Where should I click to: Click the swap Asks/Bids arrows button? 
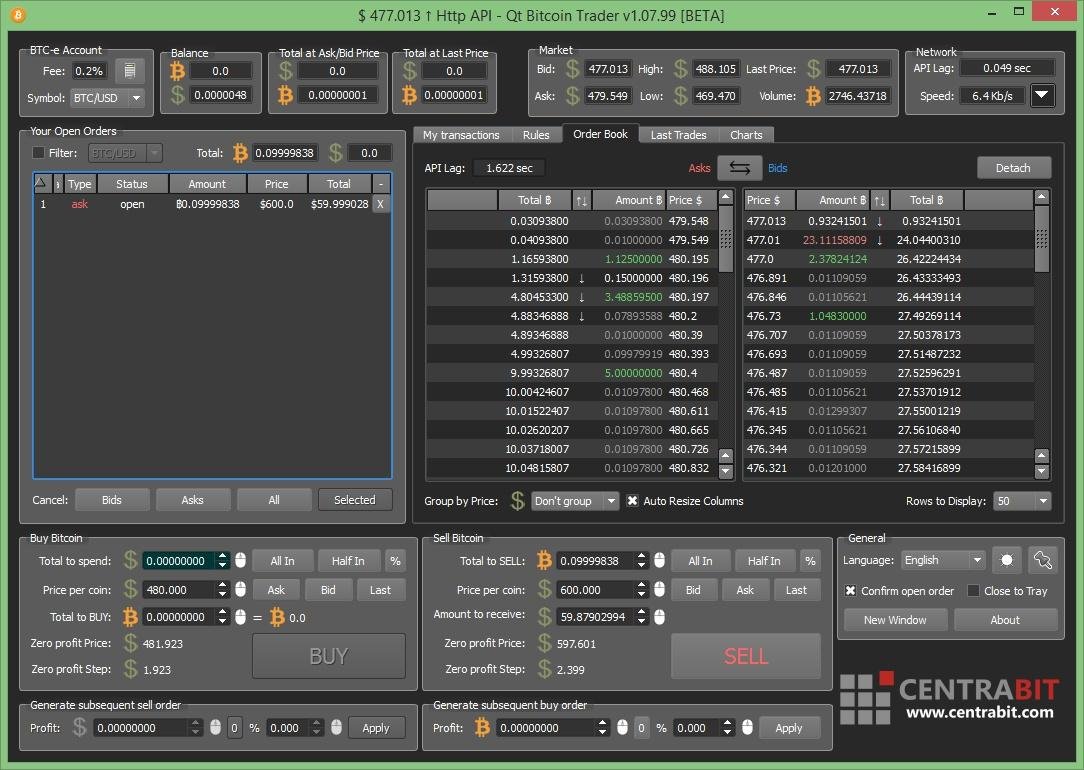coord(739,168)
